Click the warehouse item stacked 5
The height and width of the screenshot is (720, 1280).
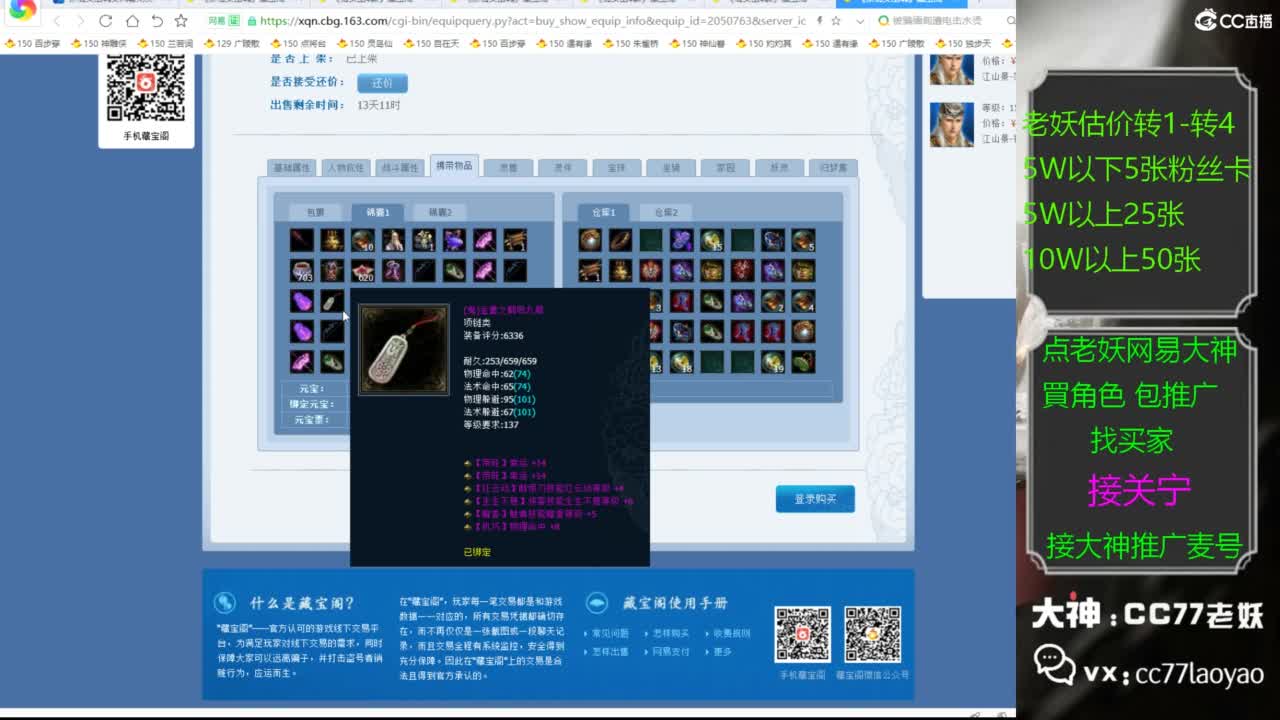pos(803,240)
